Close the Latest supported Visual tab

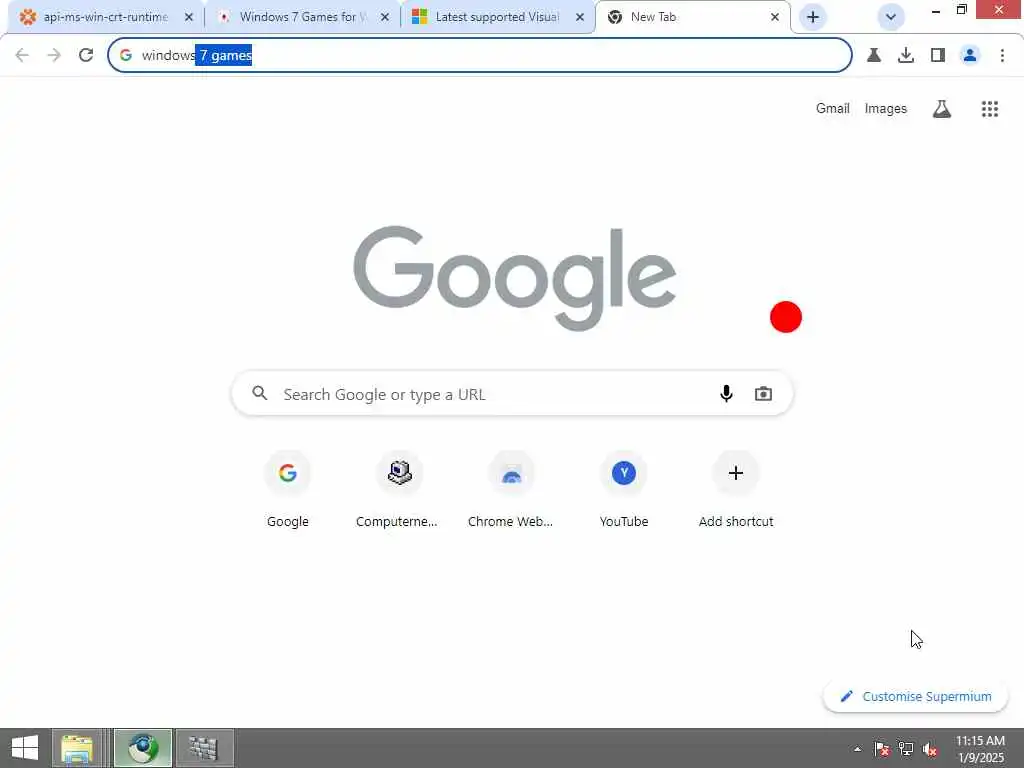pyautogui.click(x=580, y=18)
